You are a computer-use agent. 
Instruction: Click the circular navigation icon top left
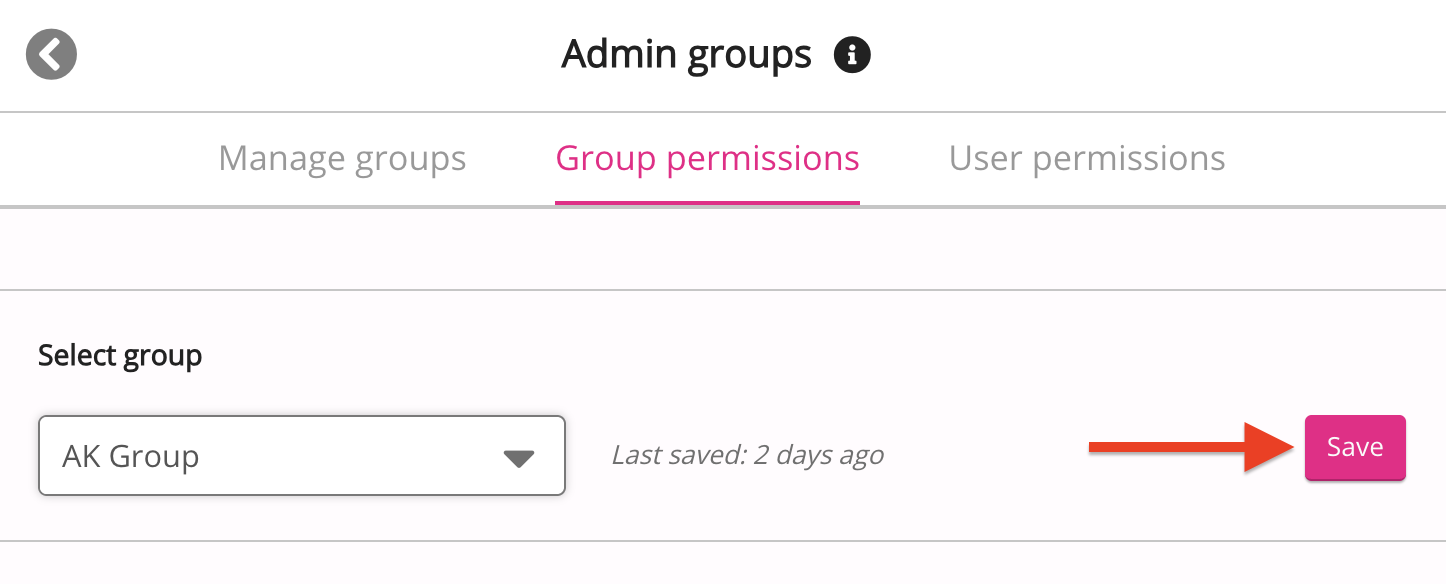coord(50,54)
